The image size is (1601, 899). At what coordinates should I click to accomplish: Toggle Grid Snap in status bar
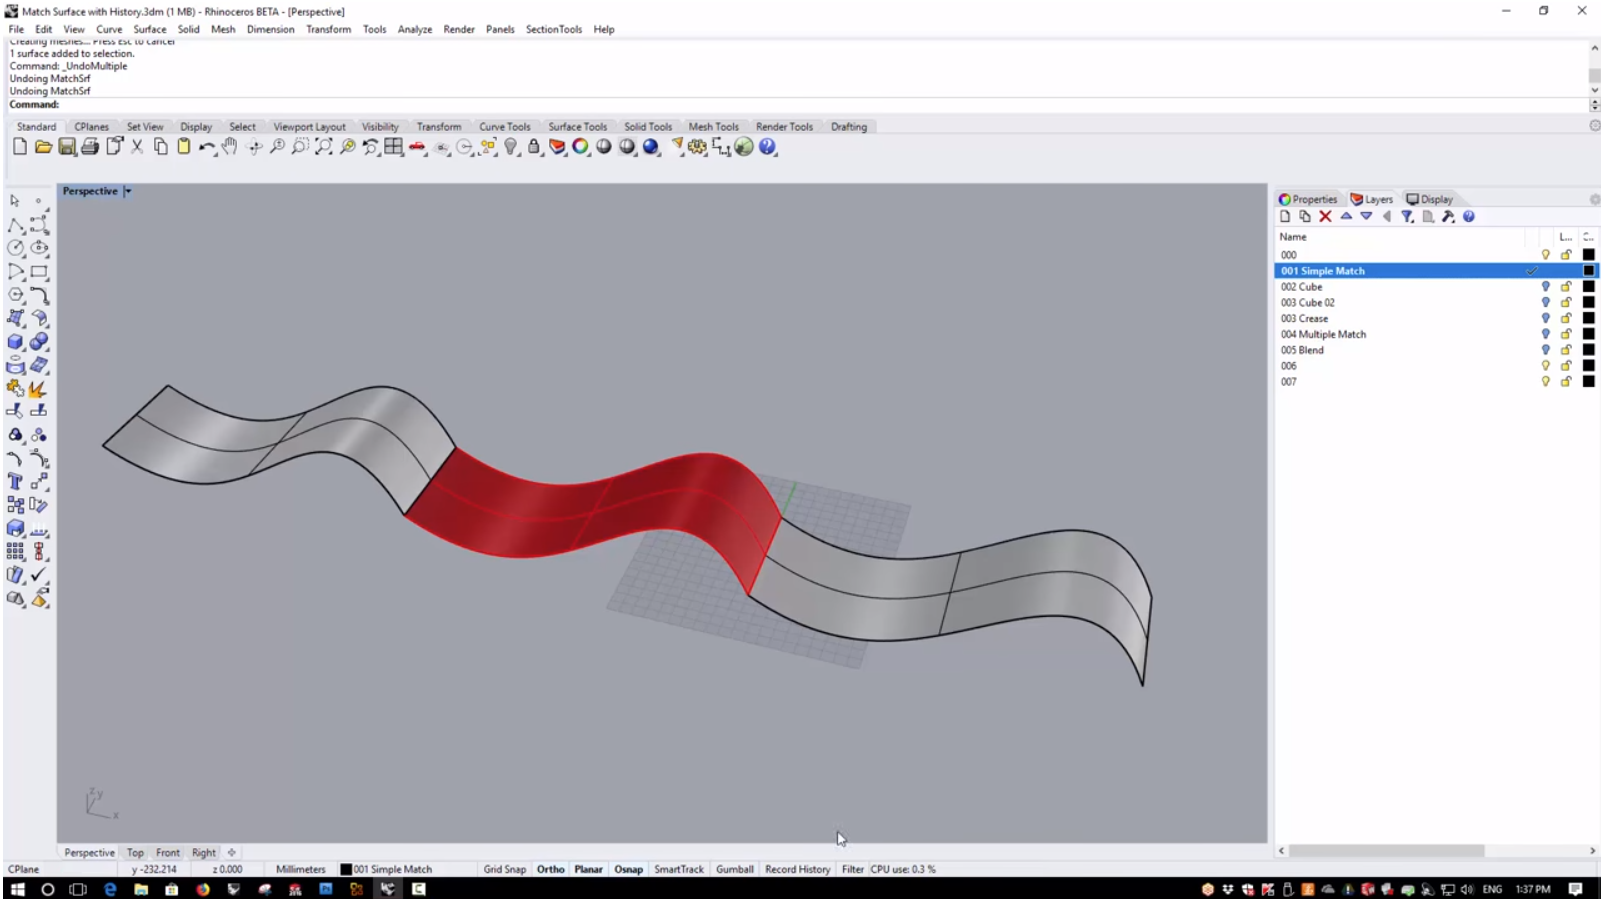point(505,869)
